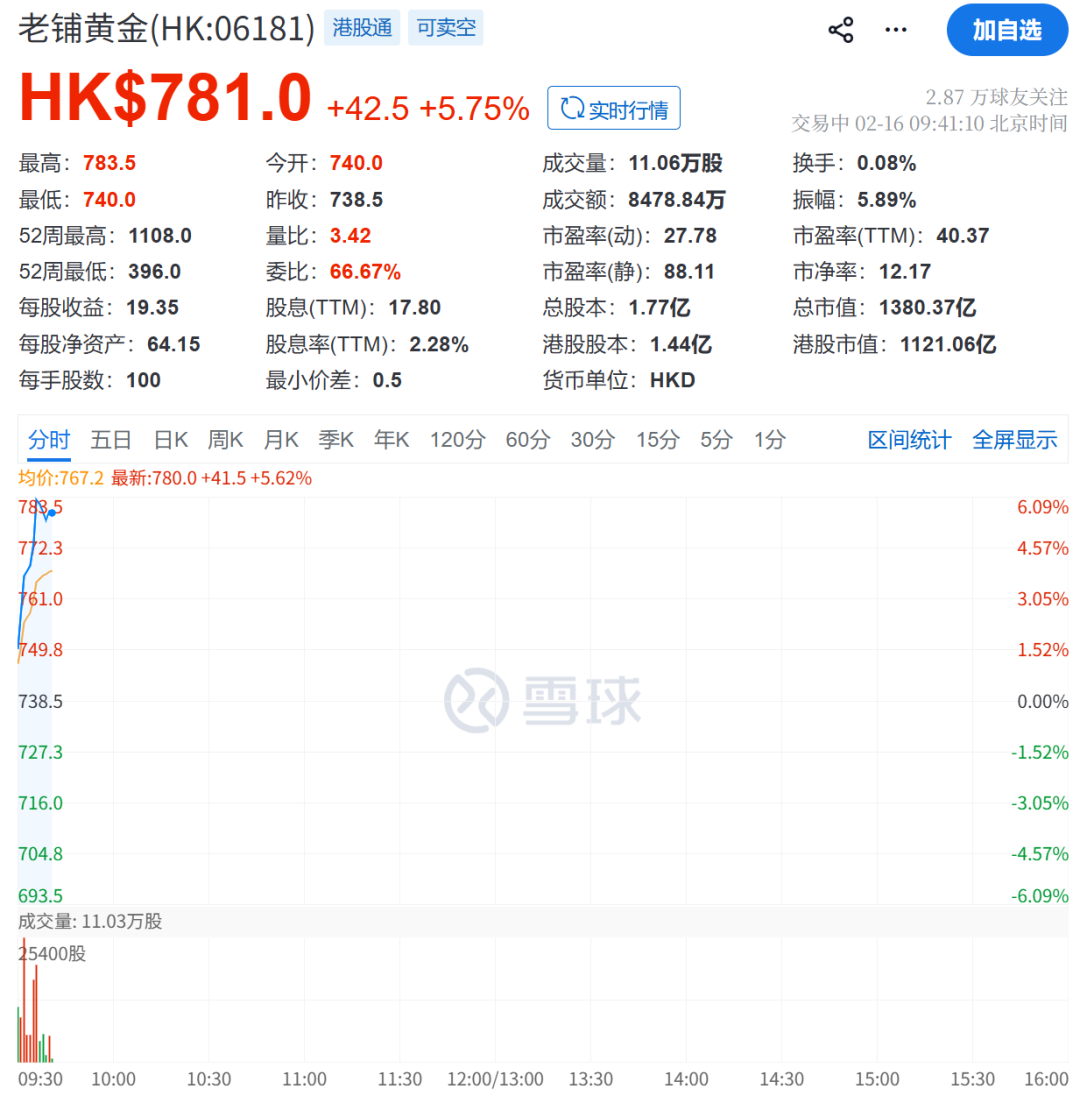Click the 每手股数 value 100

[143, 380]
